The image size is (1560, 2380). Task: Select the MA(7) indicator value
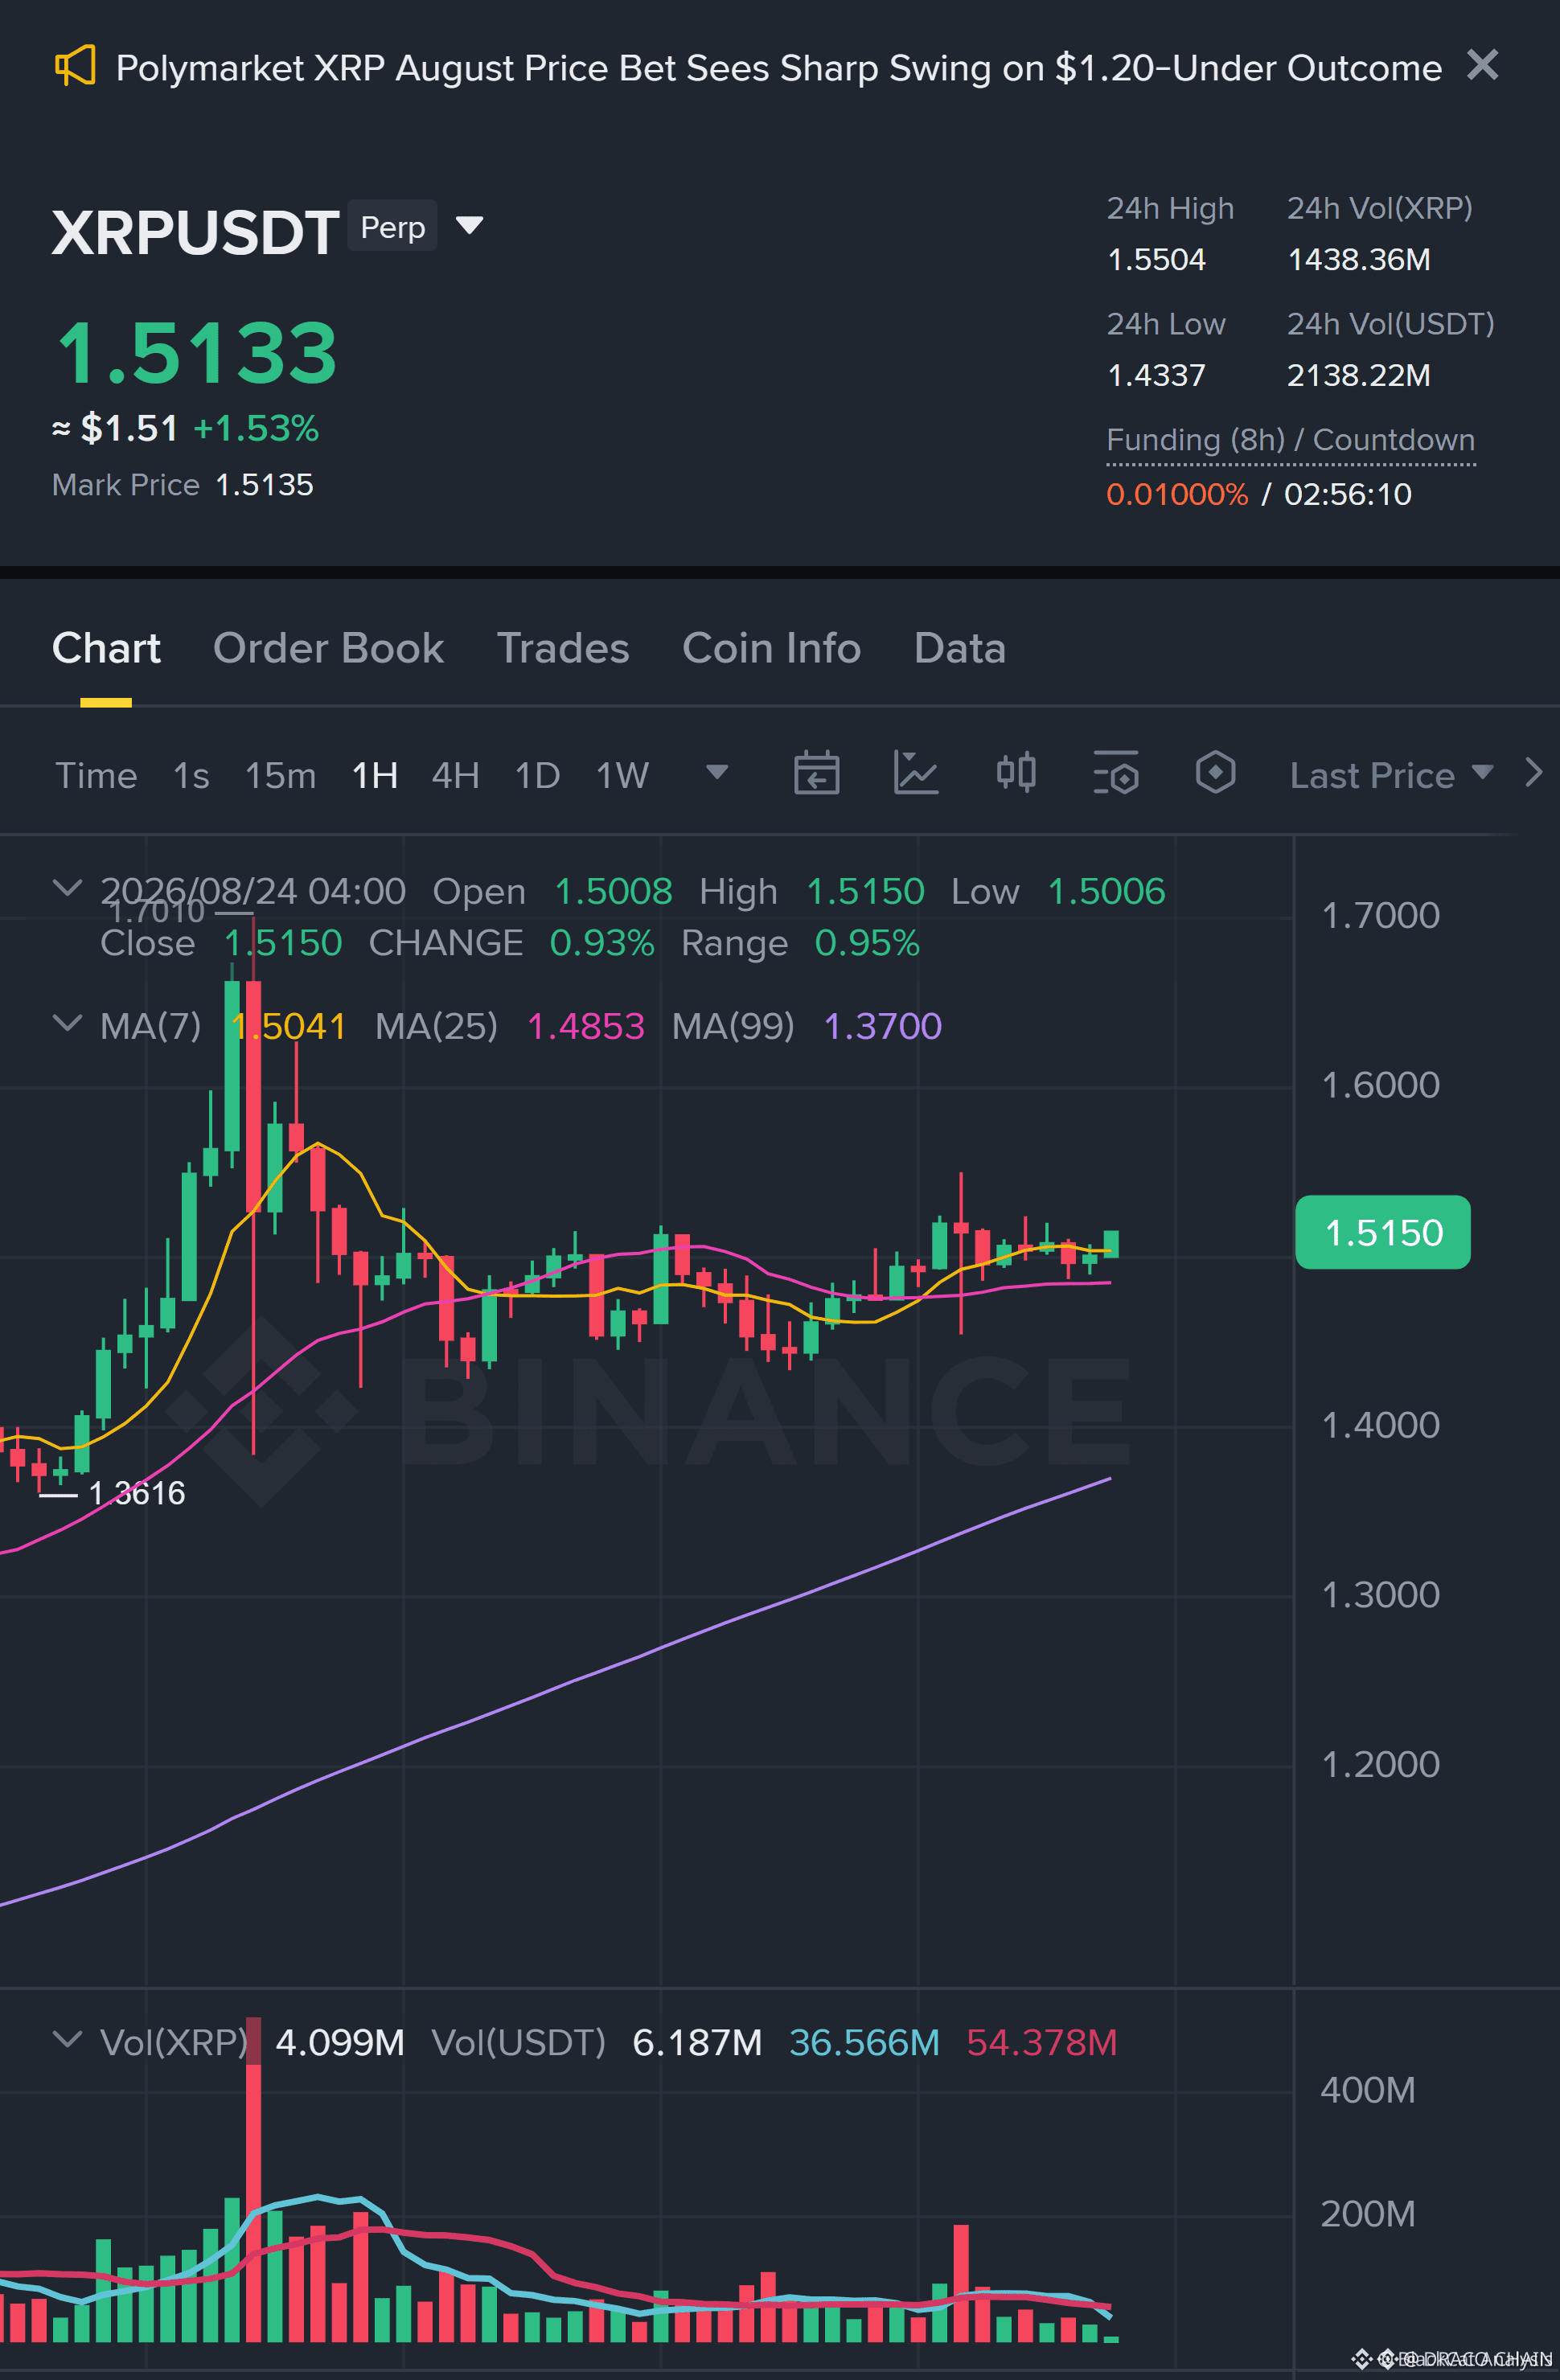tap(289, 1026)
